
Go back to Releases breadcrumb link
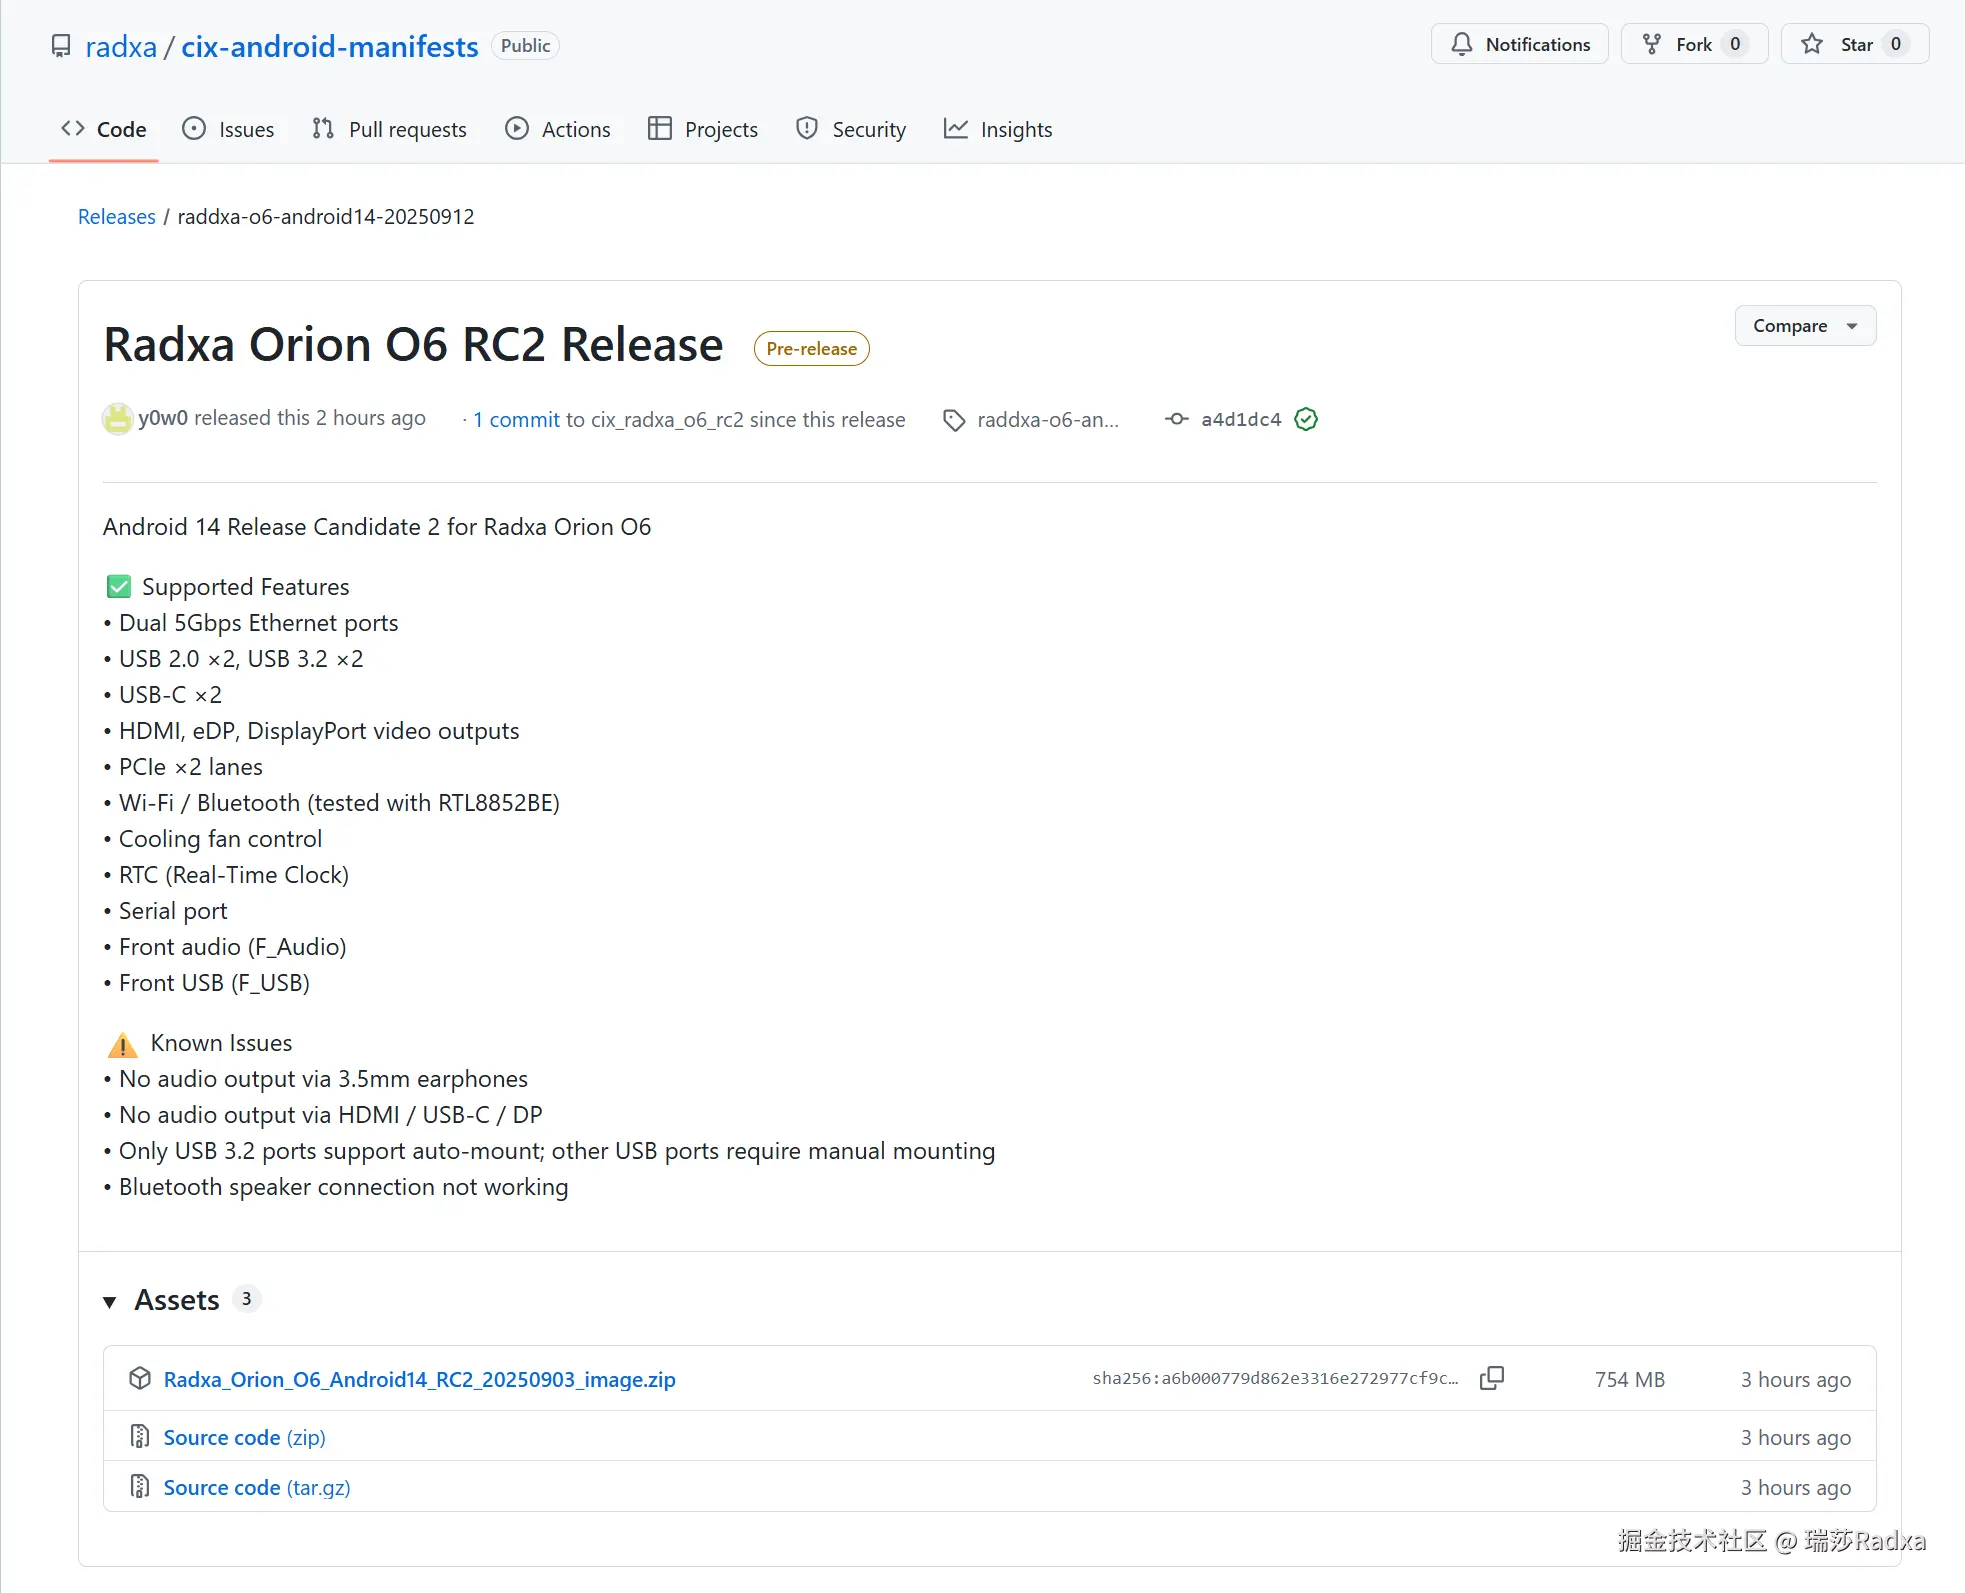[116, 217]
